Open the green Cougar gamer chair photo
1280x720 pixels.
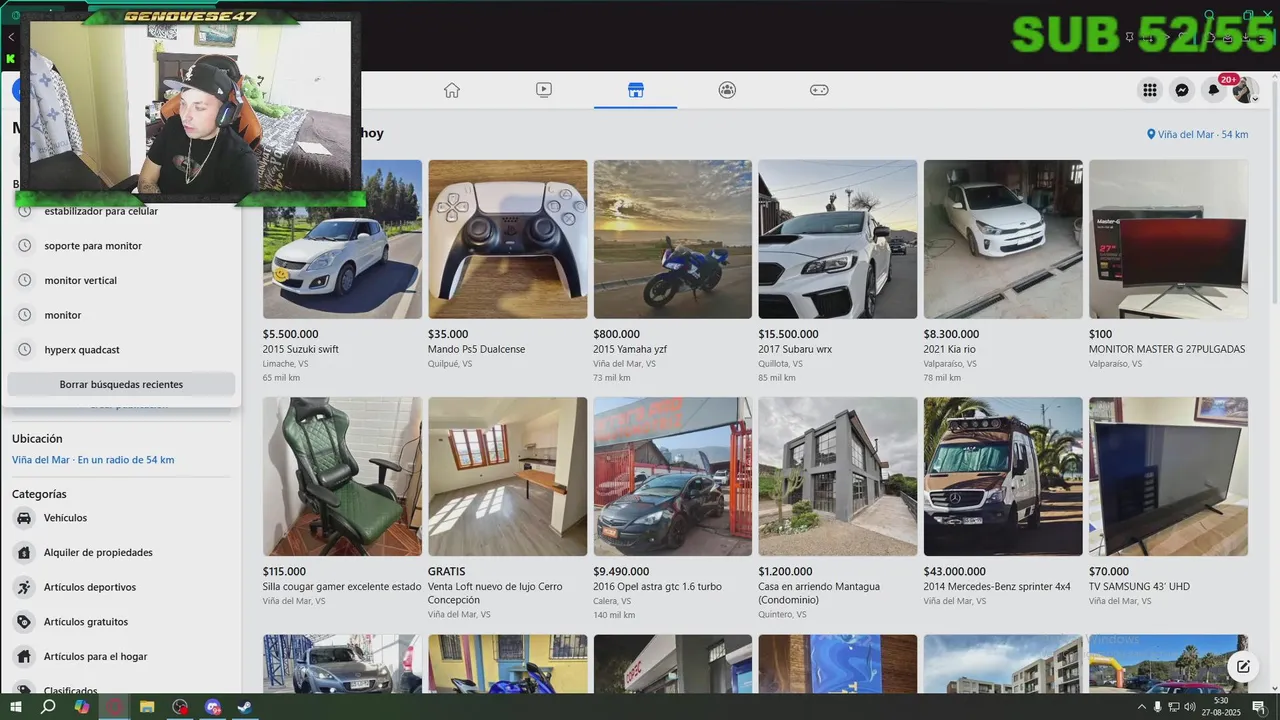[x=342, y=476]
